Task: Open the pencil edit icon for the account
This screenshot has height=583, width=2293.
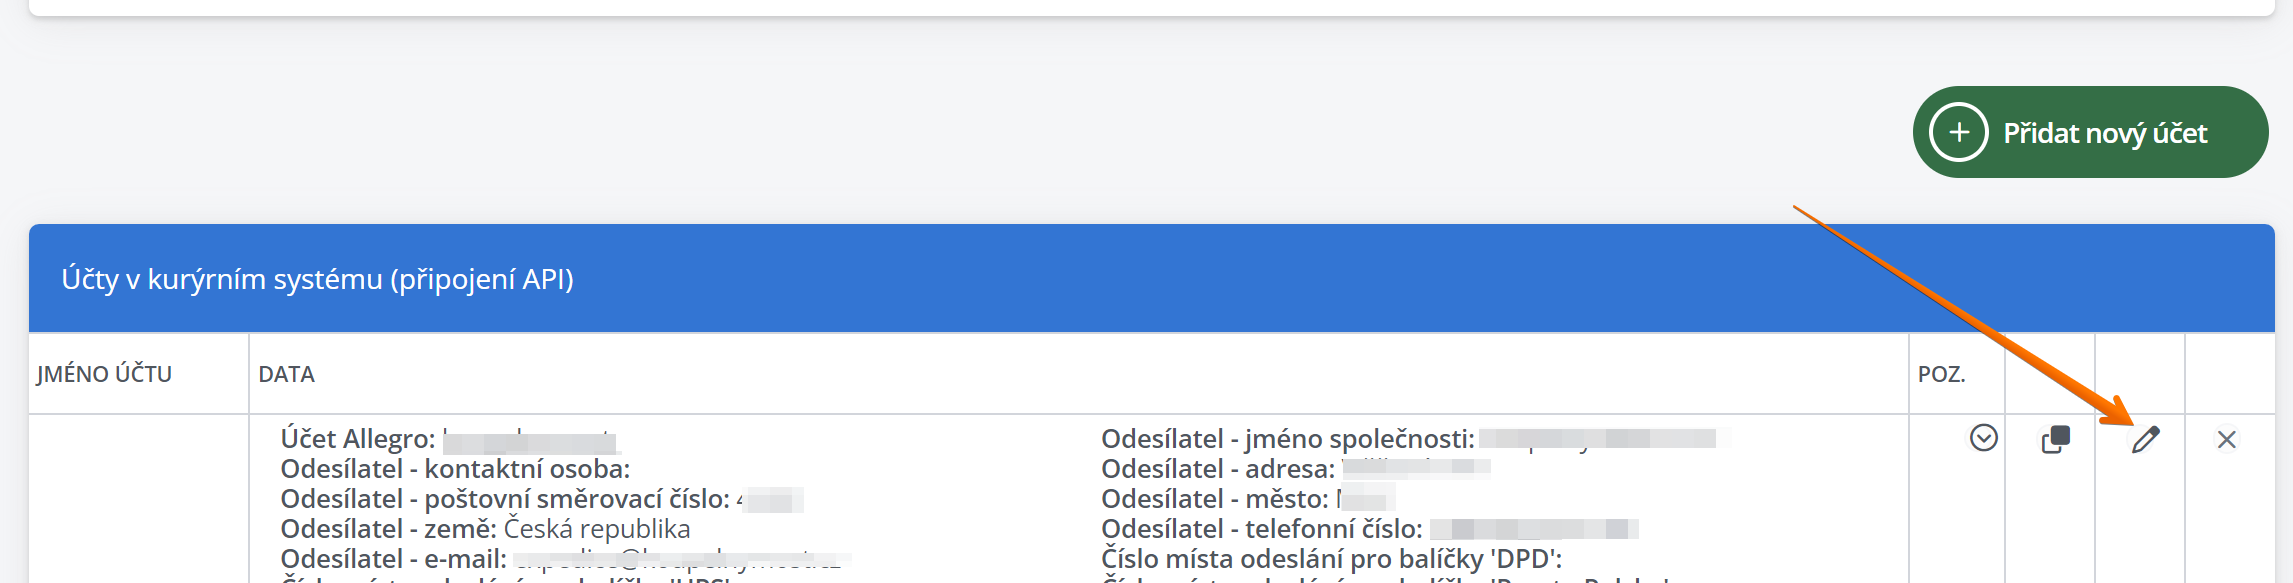Action: [x=2145, y=440]
